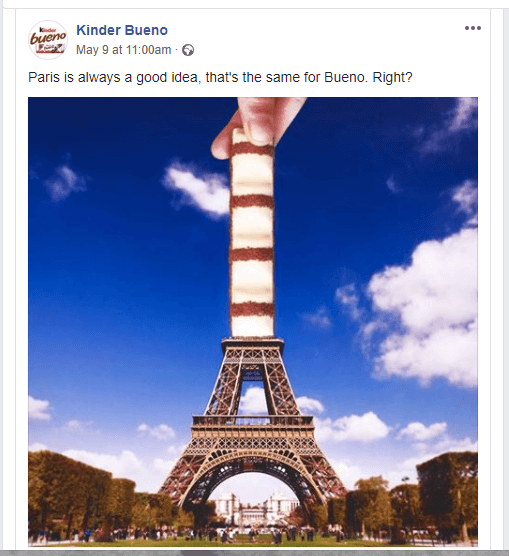The image size is (509, 556).
Task: Click the "bueno" script in the avatar logo
Action: 48,37
